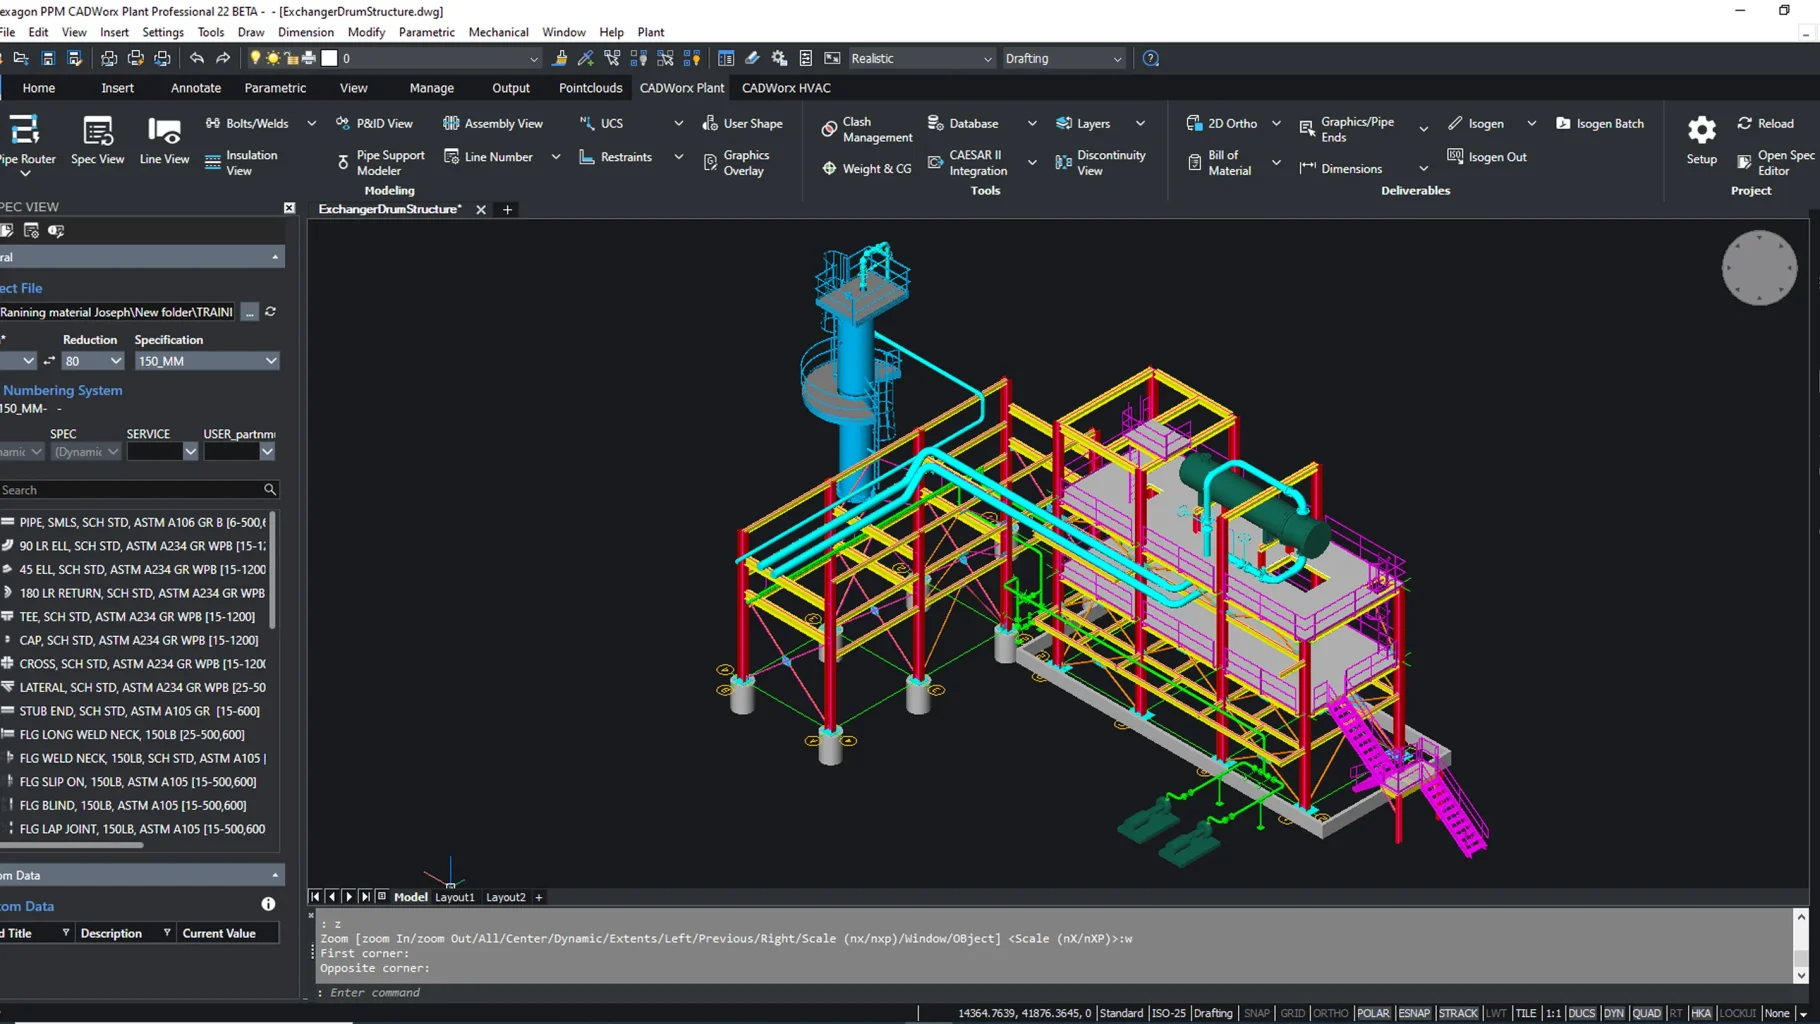Reload the project

(x=1766, y=123)
